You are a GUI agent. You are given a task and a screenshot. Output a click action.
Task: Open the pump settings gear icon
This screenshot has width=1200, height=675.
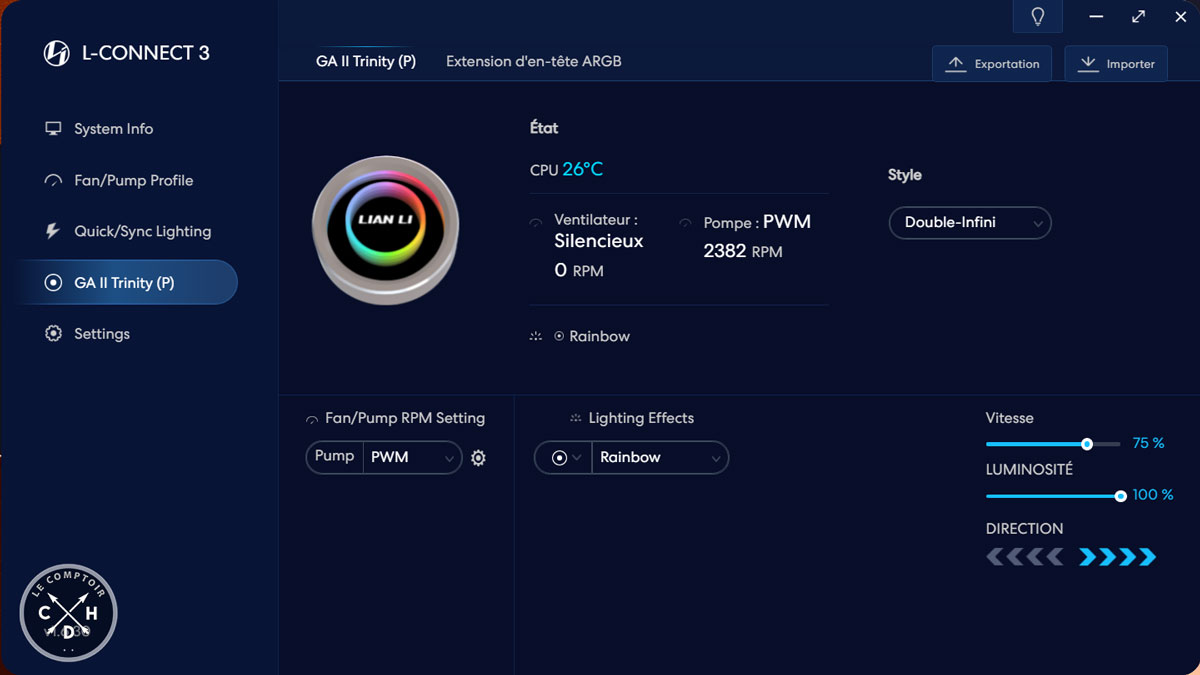[478, 458]
